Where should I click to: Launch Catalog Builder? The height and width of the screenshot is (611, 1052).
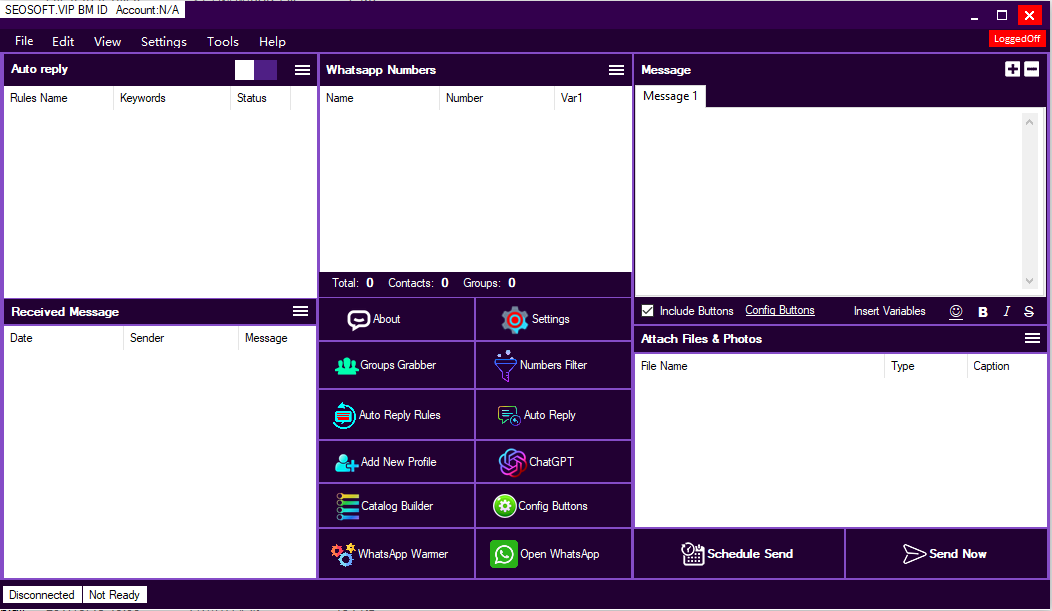(397, 506)
